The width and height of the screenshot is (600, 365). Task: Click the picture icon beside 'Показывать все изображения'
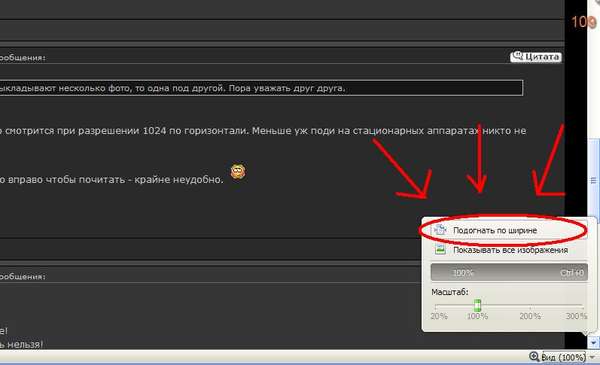tap(440, 249)
